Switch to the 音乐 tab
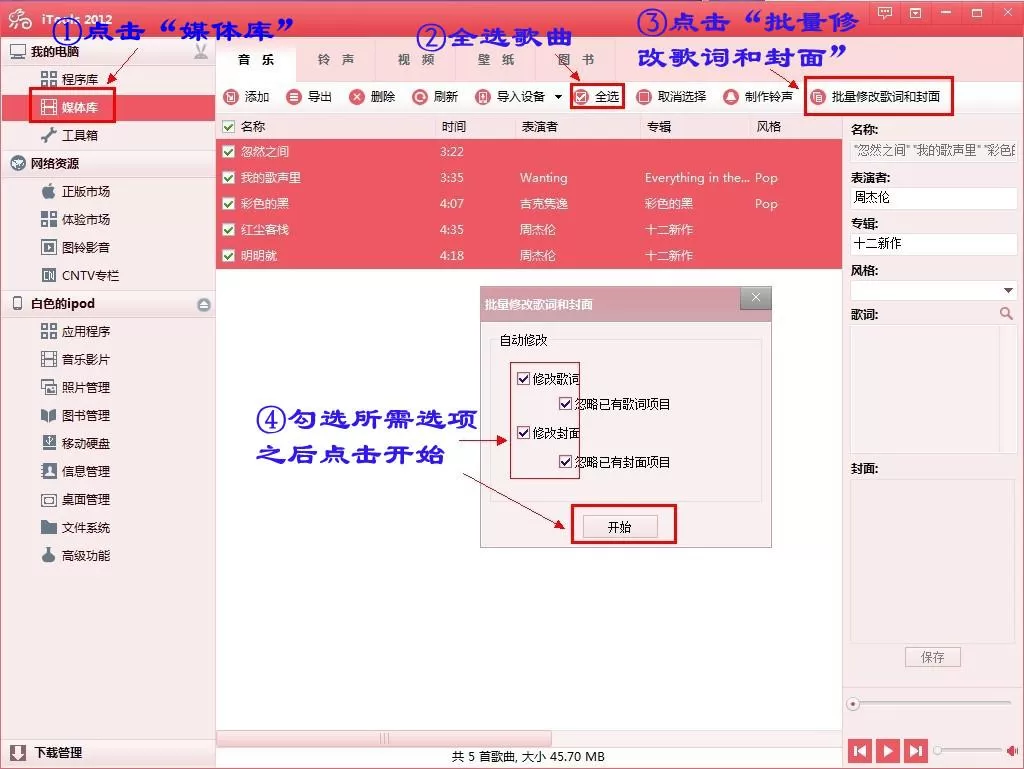1024x769 pixels. tap(256, 60)
